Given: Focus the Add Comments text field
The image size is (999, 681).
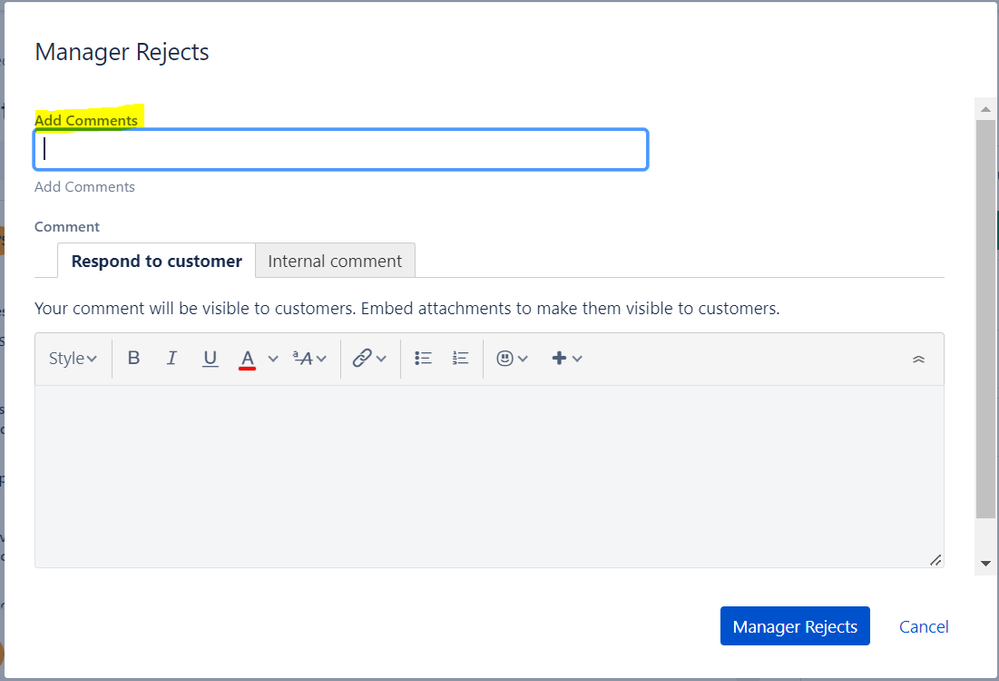Looking at the screenshot, I should coord(341,150).
